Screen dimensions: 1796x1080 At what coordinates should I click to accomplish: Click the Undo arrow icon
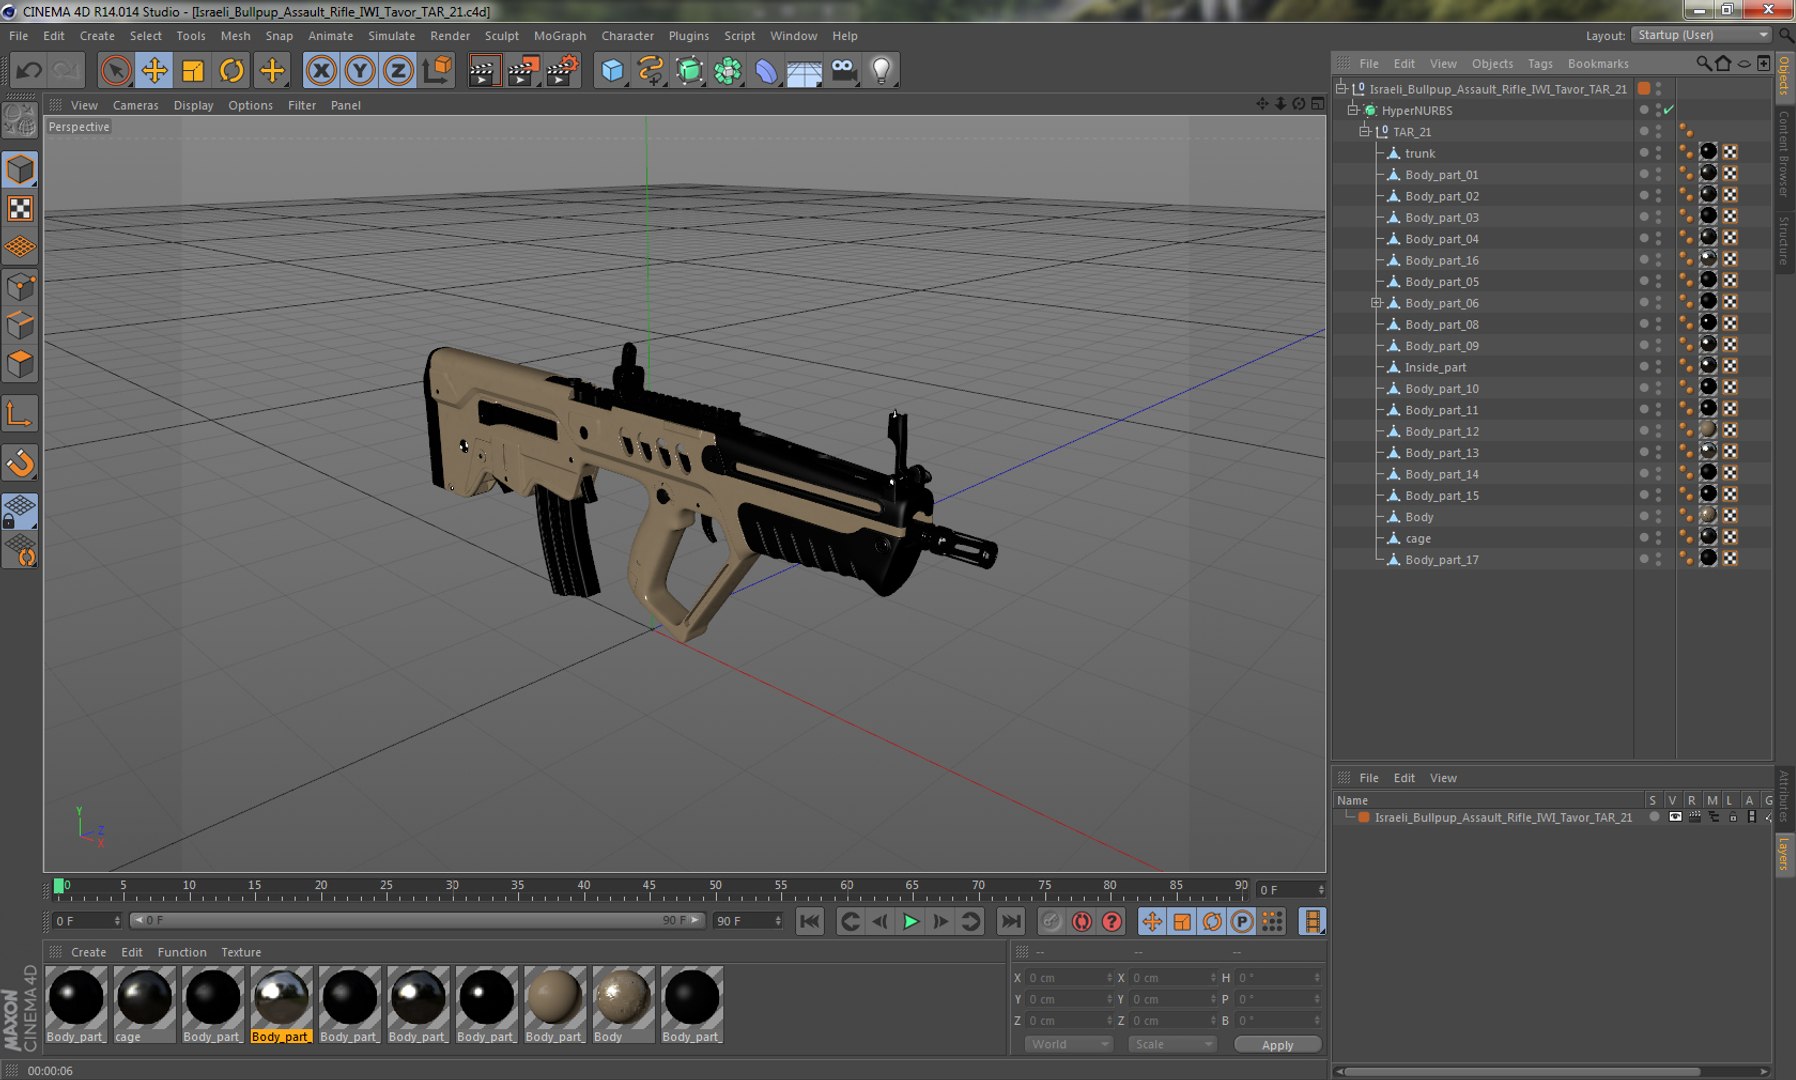point(29,70)
